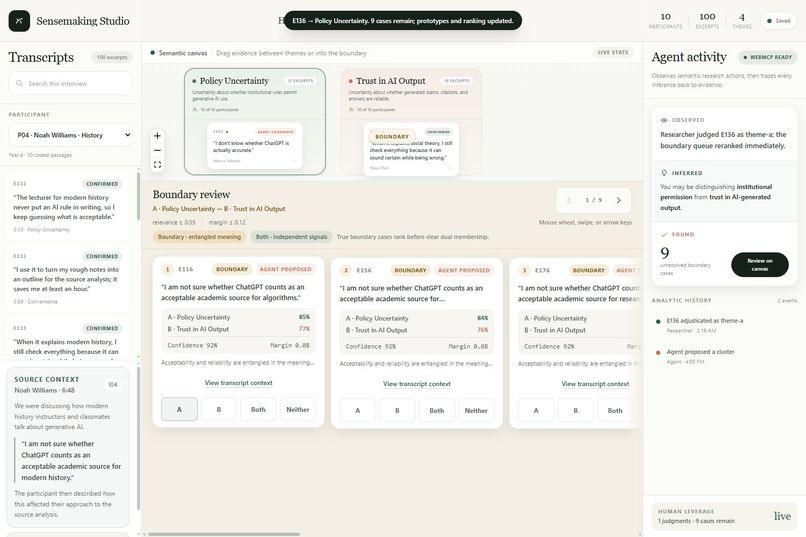Viewport: 806px width, 537px height.
Task: Click AGENT PROPOSED tag on E116 card
Action: pos(285,269)
